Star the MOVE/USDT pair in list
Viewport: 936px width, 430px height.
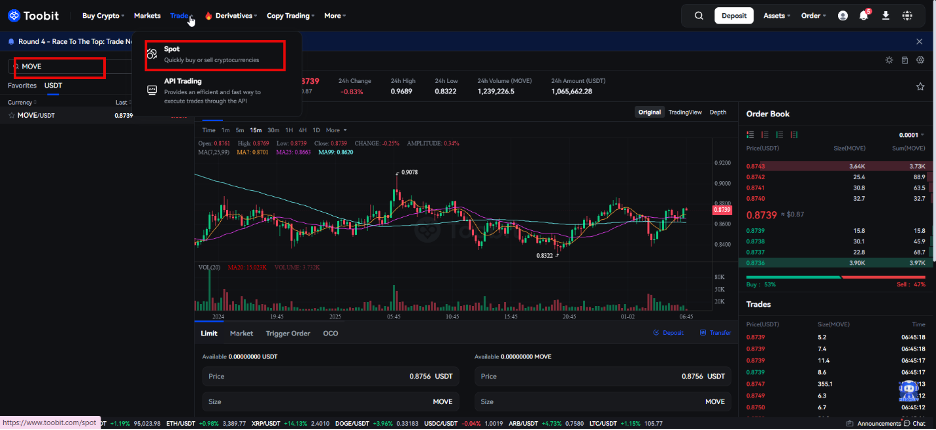coord(12,116)
